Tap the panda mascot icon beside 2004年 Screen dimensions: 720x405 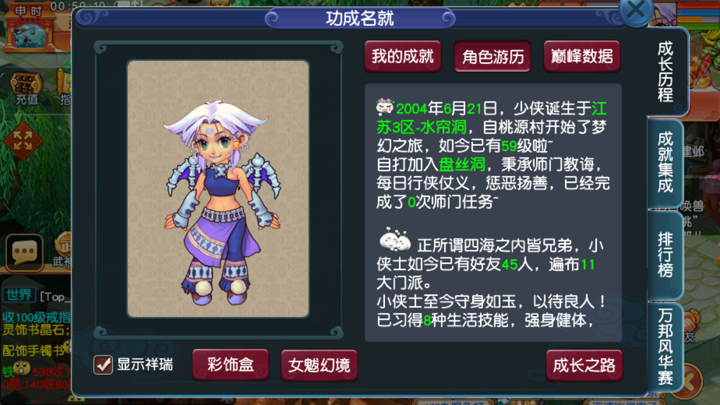[385, 106]
